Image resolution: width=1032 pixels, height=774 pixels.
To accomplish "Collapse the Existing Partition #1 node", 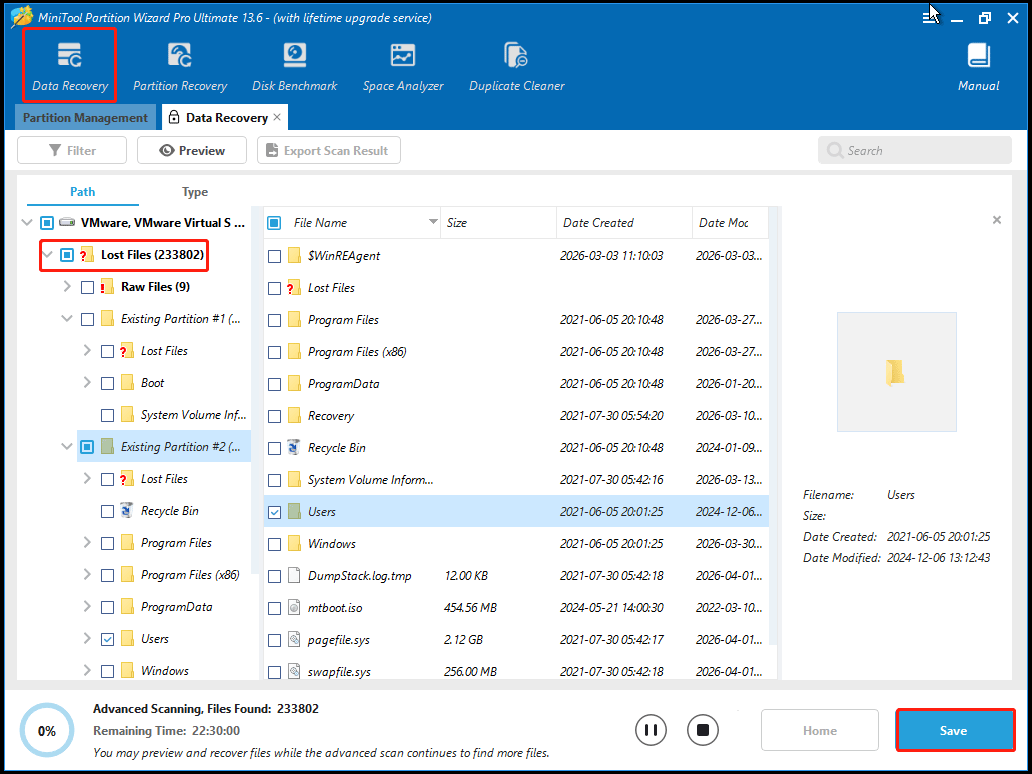I will pyautogui.click(x=66, y=319).
